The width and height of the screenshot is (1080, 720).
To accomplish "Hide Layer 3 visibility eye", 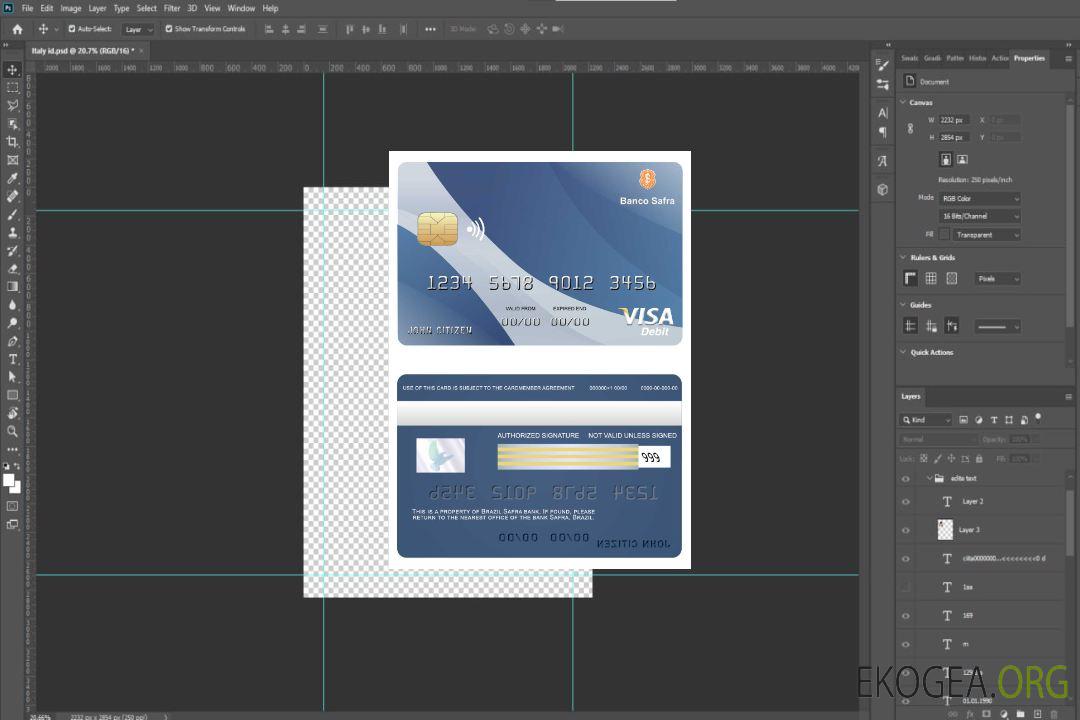I will coord(906,531).
